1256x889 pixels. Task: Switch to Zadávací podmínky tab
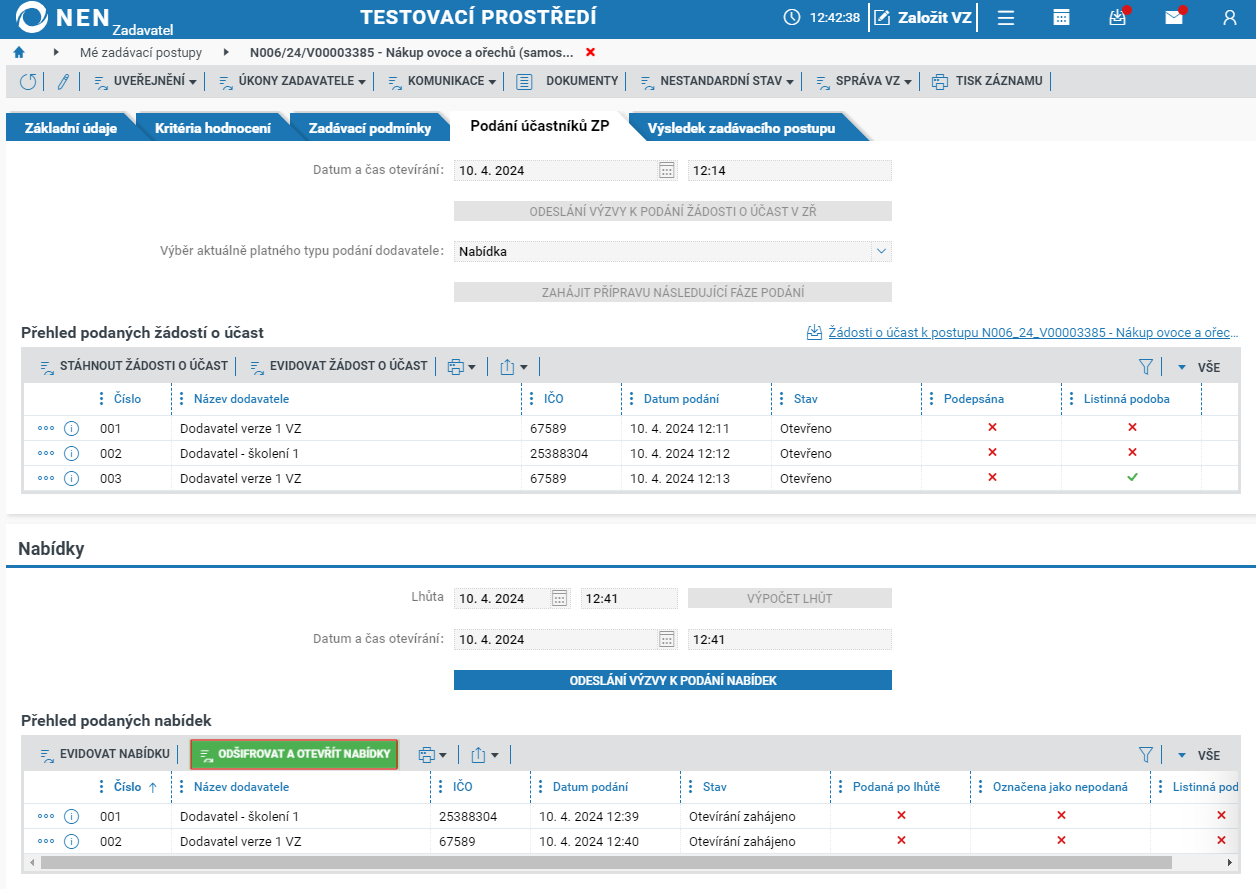370,128
